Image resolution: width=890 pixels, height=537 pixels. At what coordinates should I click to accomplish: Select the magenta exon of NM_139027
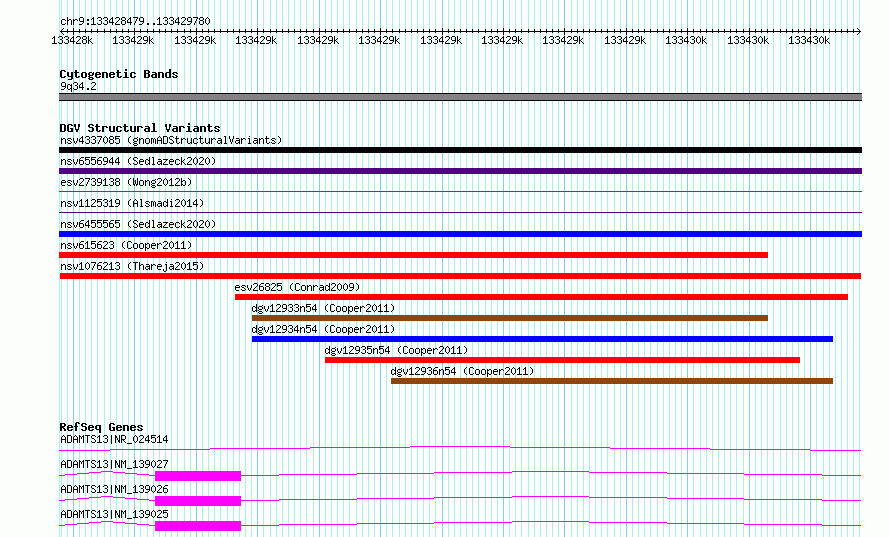[198, 476]
